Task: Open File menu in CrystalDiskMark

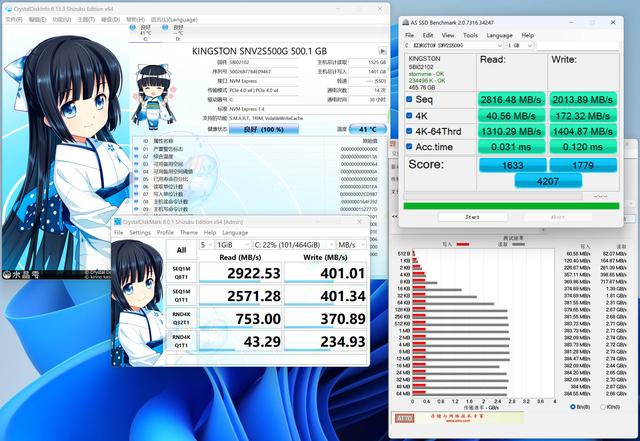Action: coord(118,232)
